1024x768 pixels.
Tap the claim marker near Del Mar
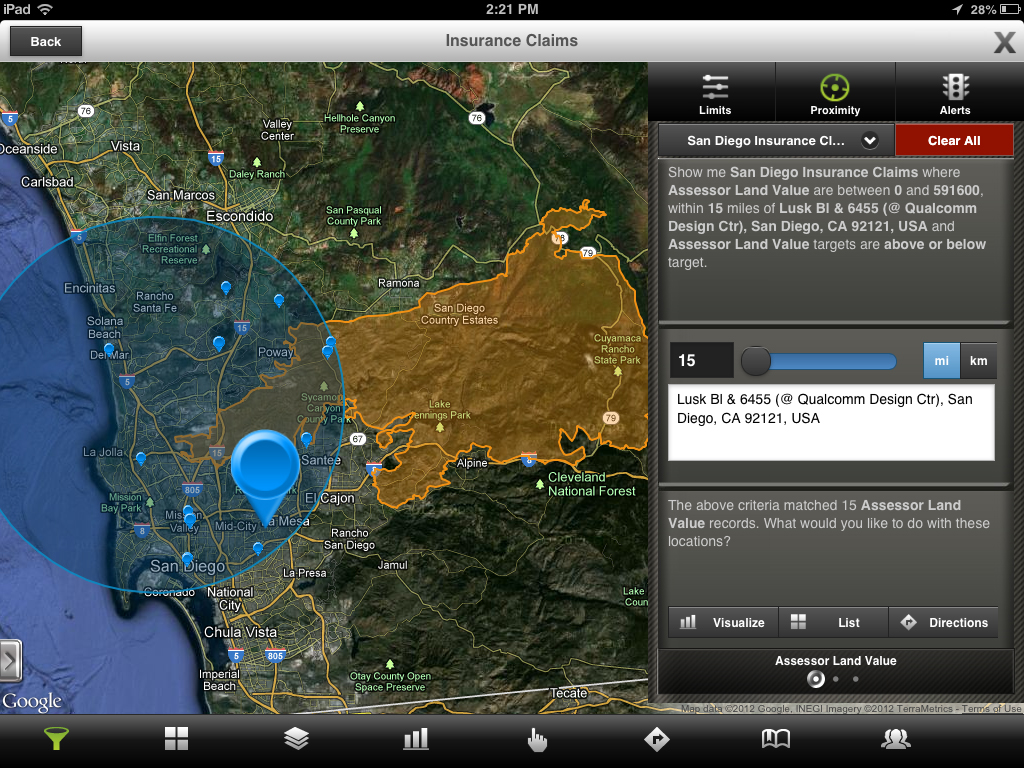[109, 350]
